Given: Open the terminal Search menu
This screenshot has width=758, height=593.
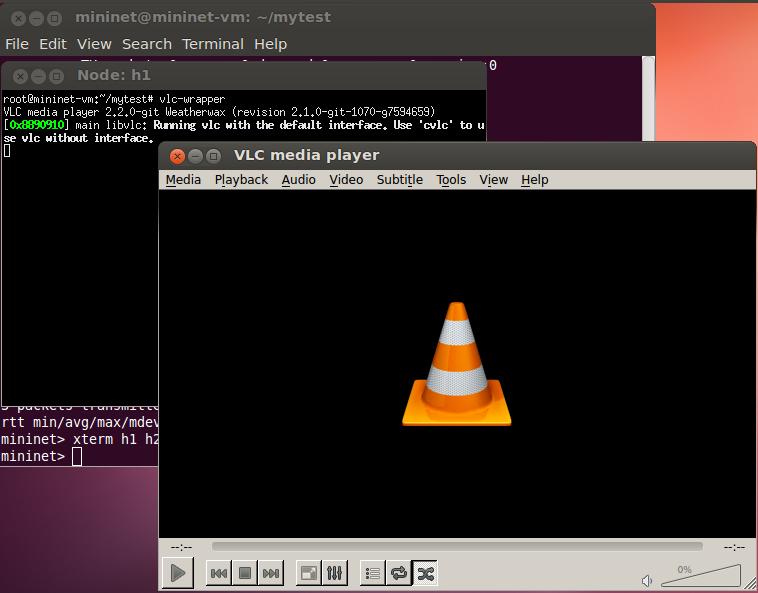Looking at the screenshot, I should [147, 44].
